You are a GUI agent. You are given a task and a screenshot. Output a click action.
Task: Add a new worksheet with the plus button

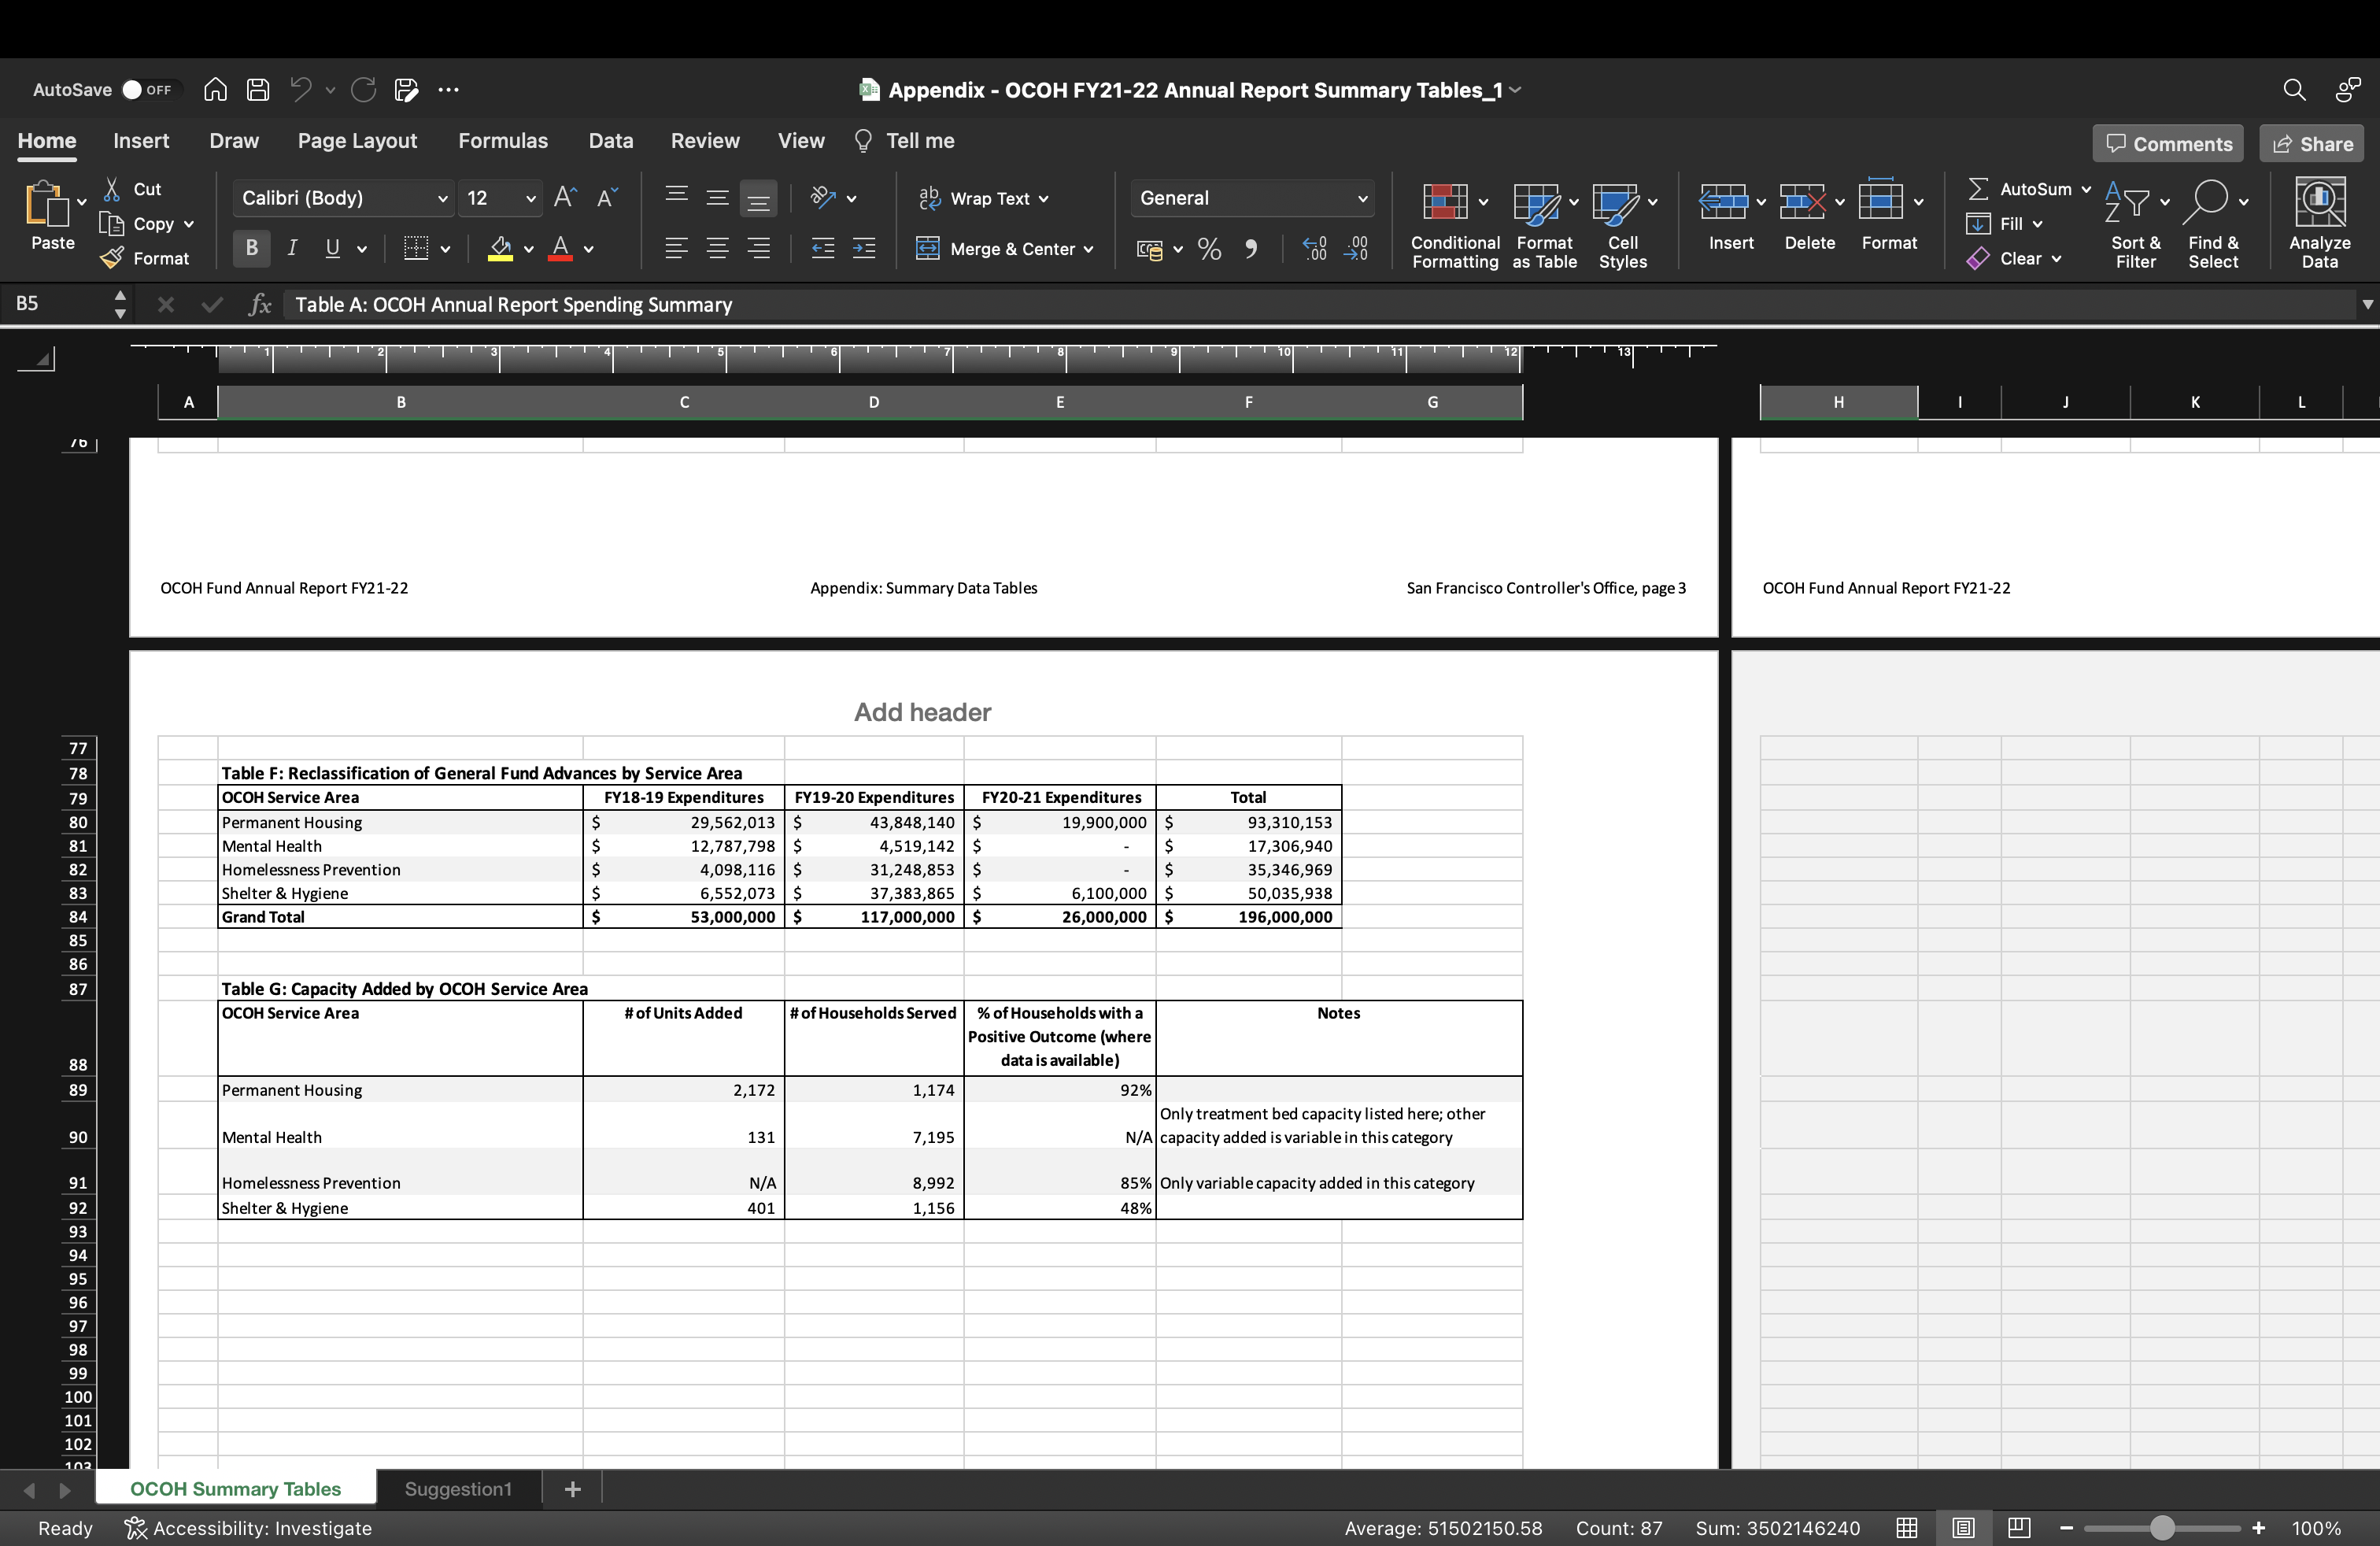click(x=573, y=1489)
